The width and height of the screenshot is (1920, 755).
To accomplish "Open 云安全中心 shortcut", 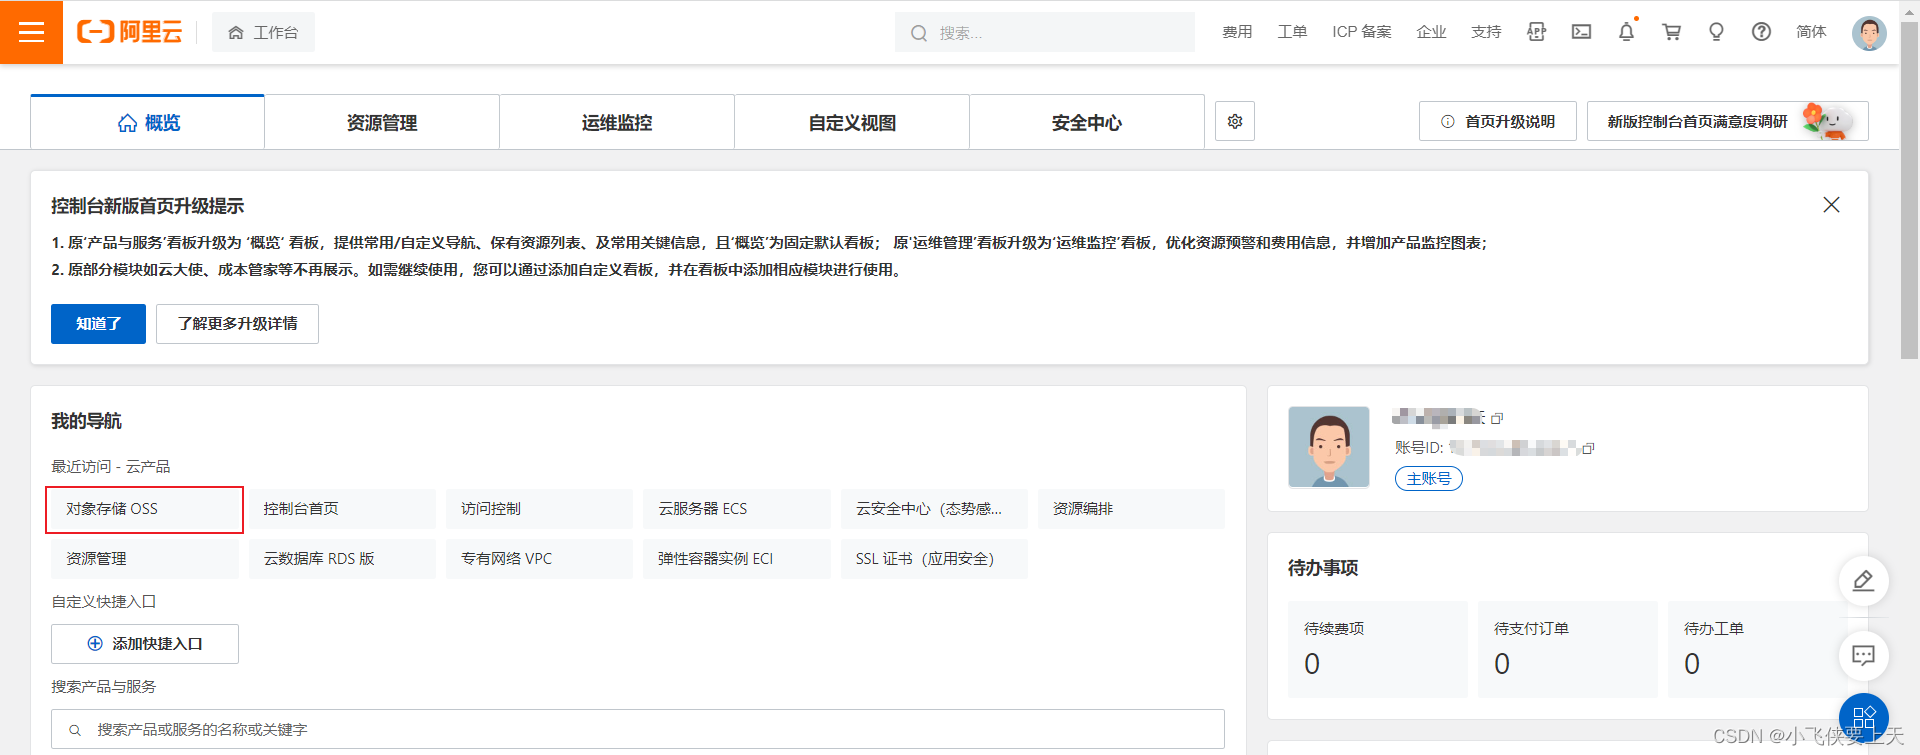I will point(934,509).
